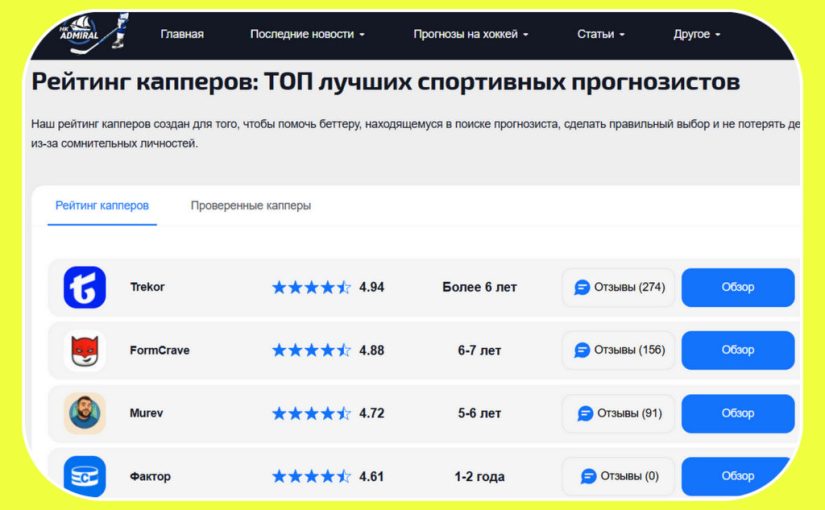
Task: Open the FormCrave fox mask icon
Action: (85, 351)
